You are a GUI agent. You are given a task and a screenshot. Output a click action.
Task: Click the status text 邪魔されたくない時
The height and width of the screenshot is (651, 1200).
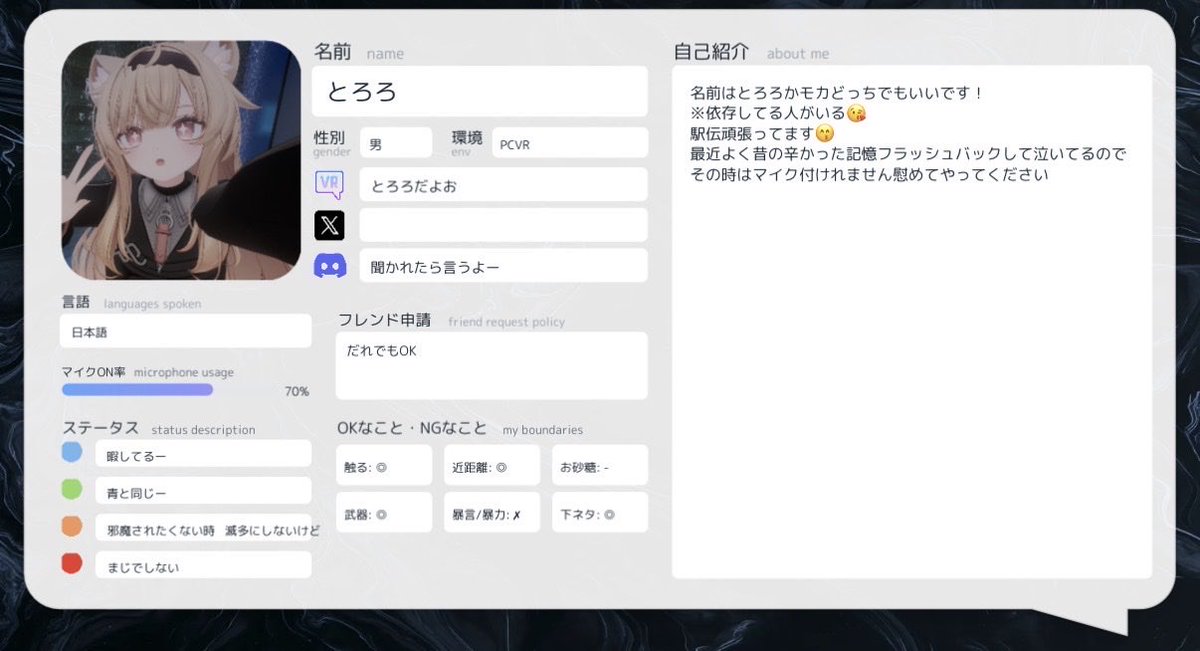(x=161, y=530)
